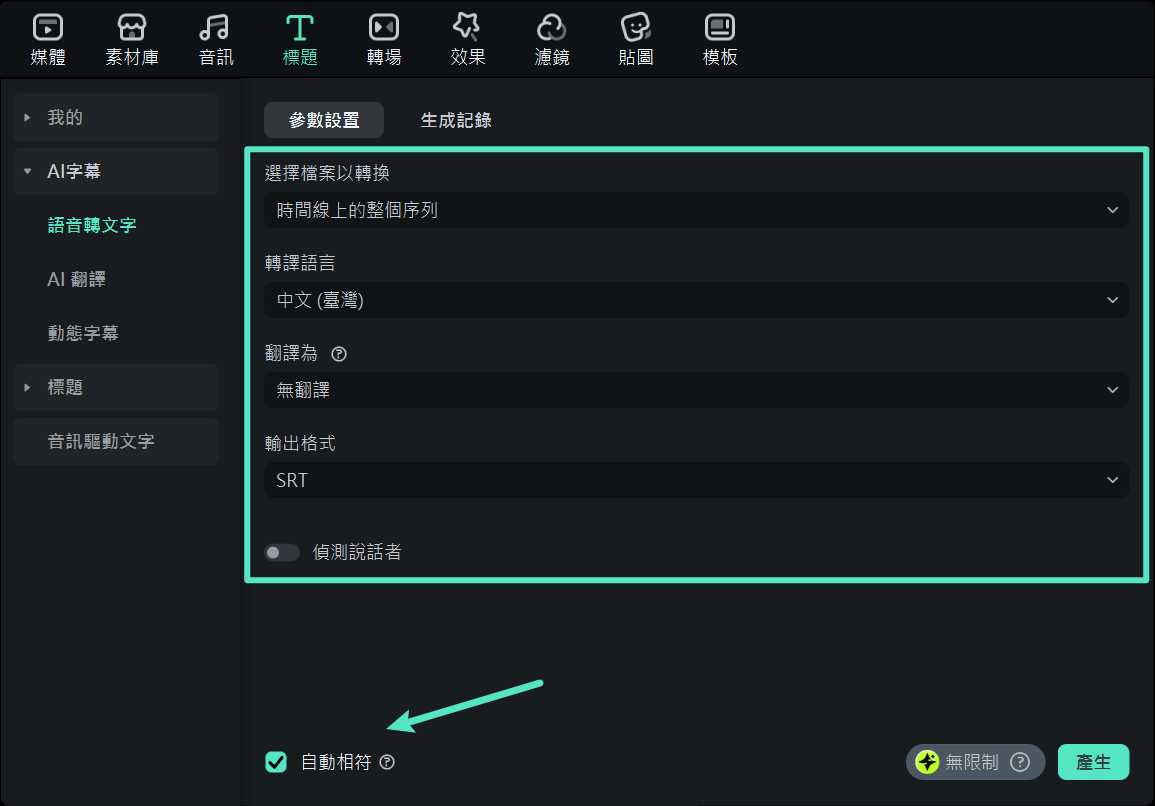Uncheck the 自動相符 checkbox
Image resolution: width=1155 pixels, height=806 pixels.
click(x=276, y=762)
